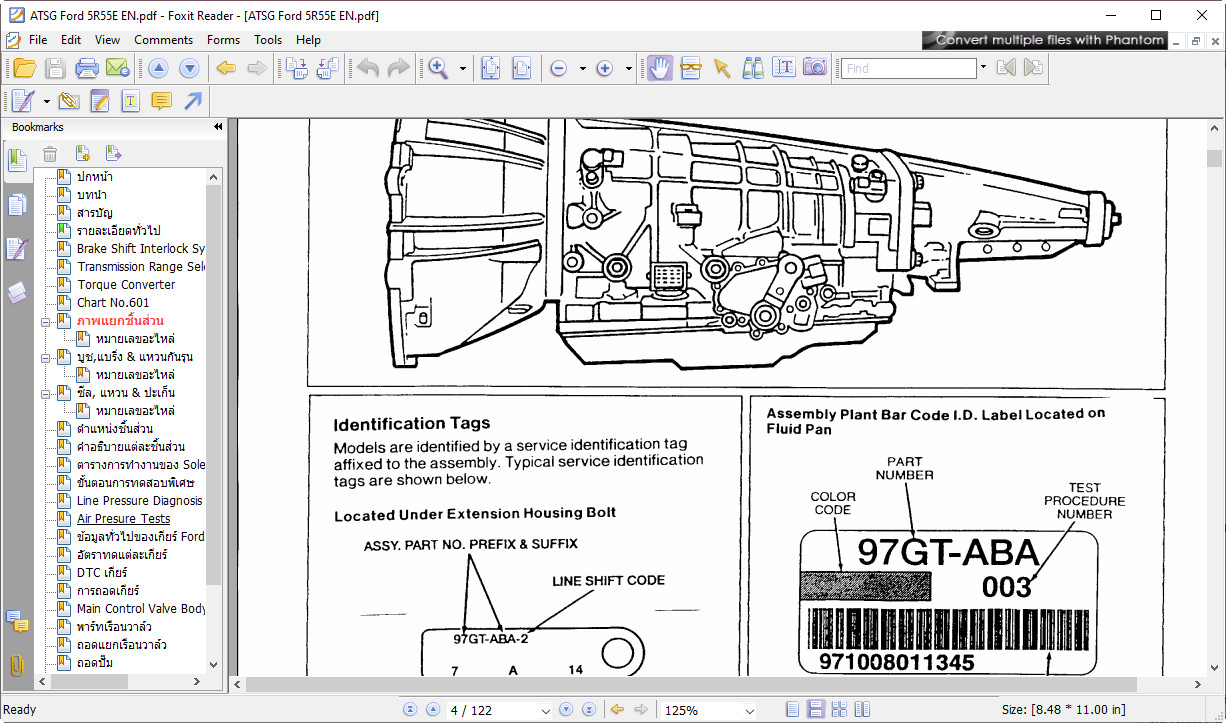Image resolution: width=1226 pixels, height=723 pixels.
Task: Activate the Snapshot camera tool
Action: [815, 68]
